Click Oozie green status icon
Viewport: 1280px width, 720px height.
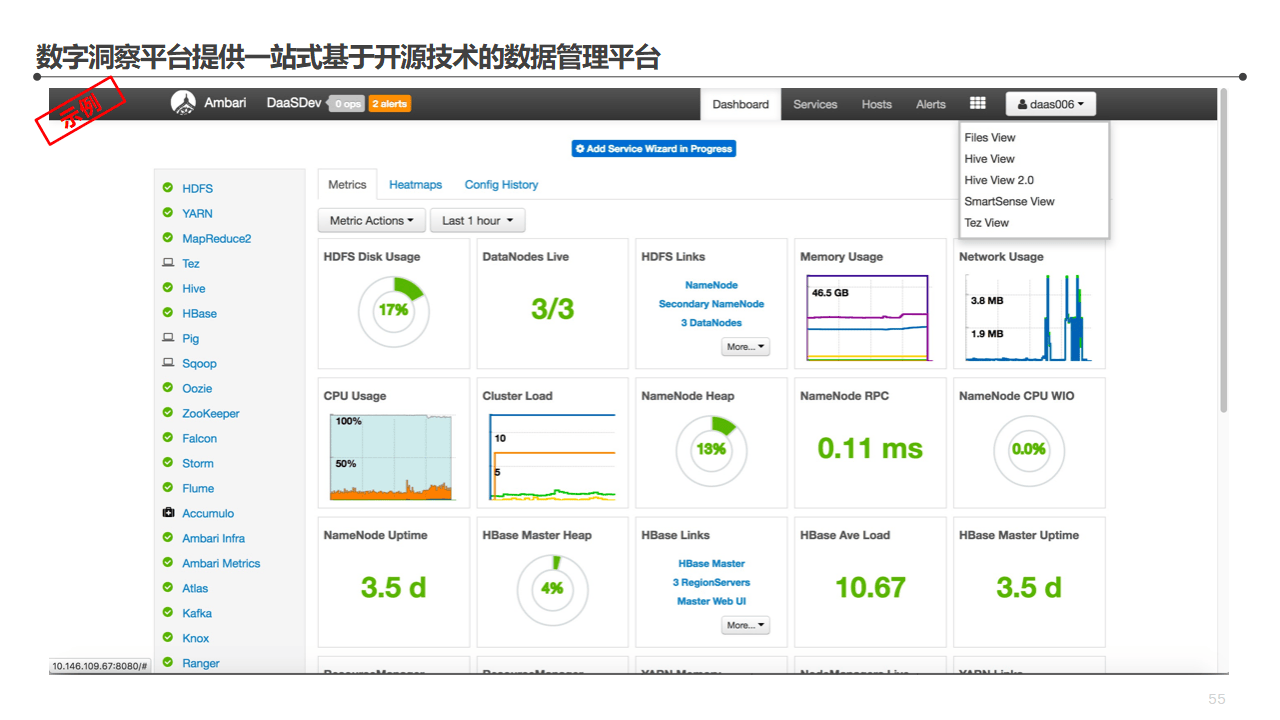point(168,388)
